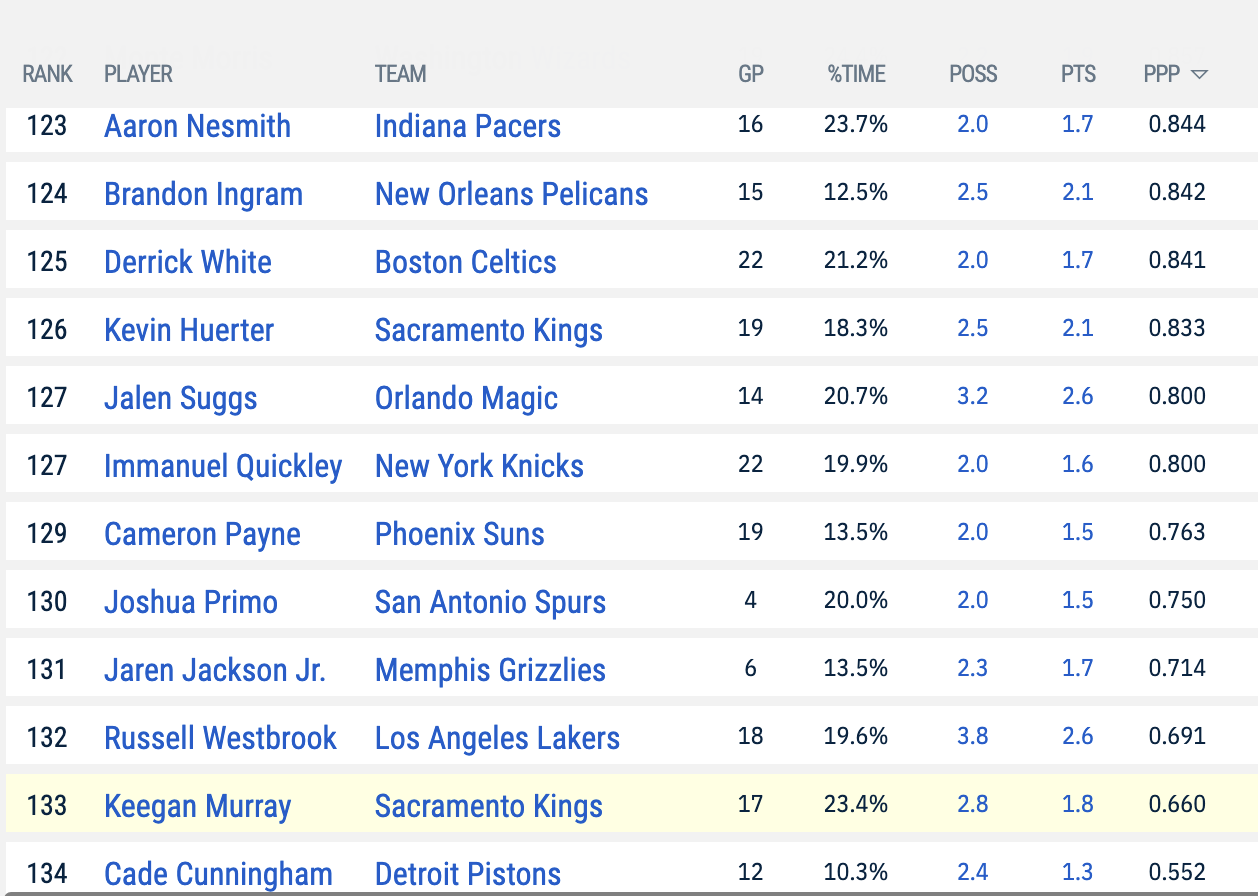Select the highlighted Keegan Murray row link

(198, 806)
